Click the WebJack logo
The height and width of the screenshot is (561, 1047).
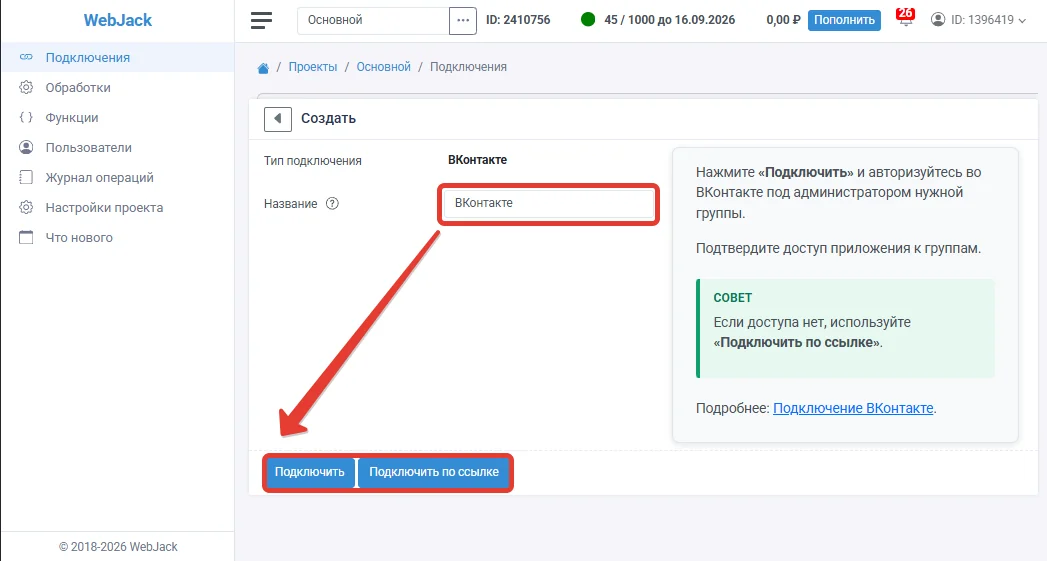pos(118,20)
